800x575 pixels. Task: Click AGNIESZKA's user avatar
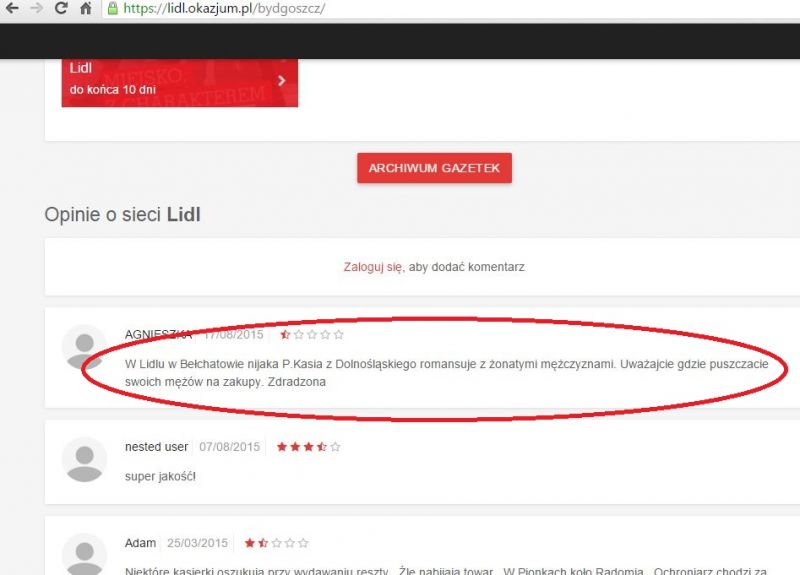coord(85,347)
